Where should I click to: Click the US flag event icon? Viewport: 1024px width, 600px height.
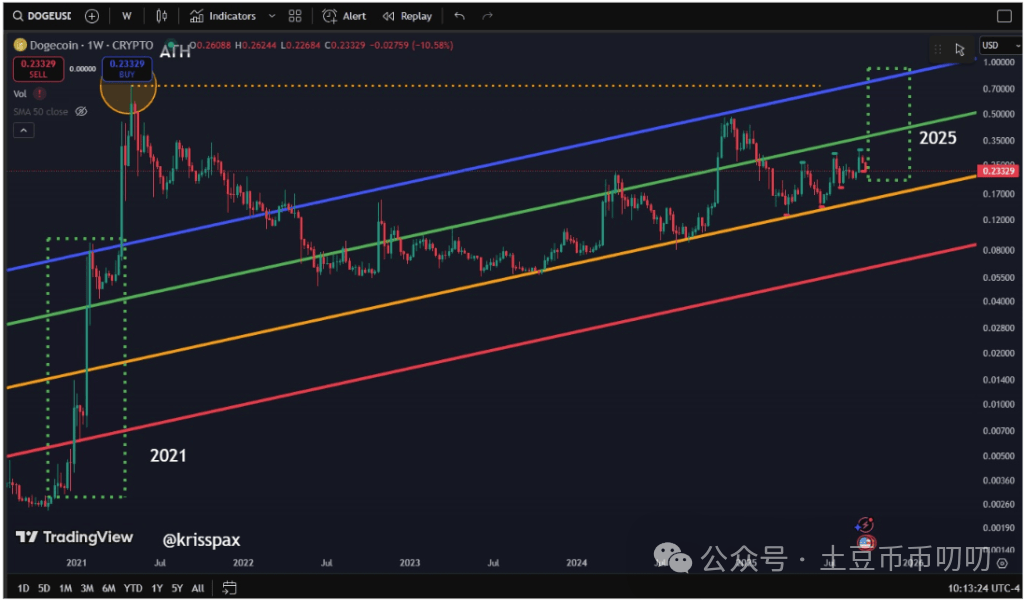coord(866,543)
